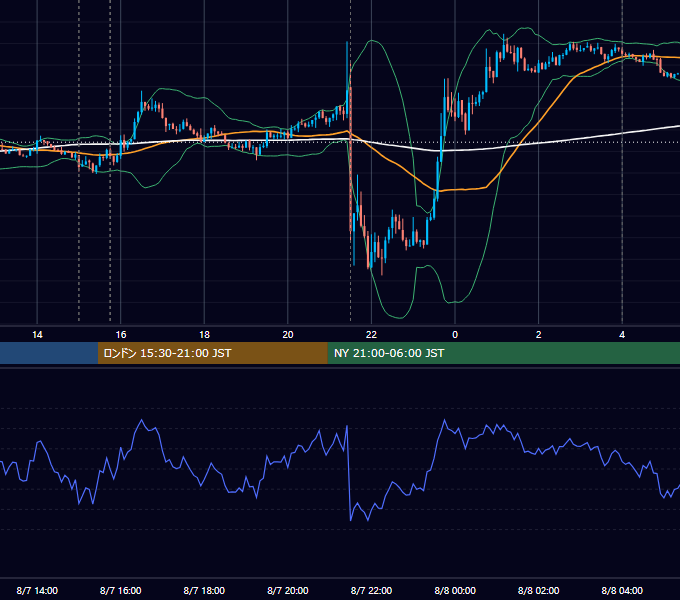This screenshot has width=680, height=600.
Task: Click the hour label 2 on chart axis
Action: coord(539,335)
